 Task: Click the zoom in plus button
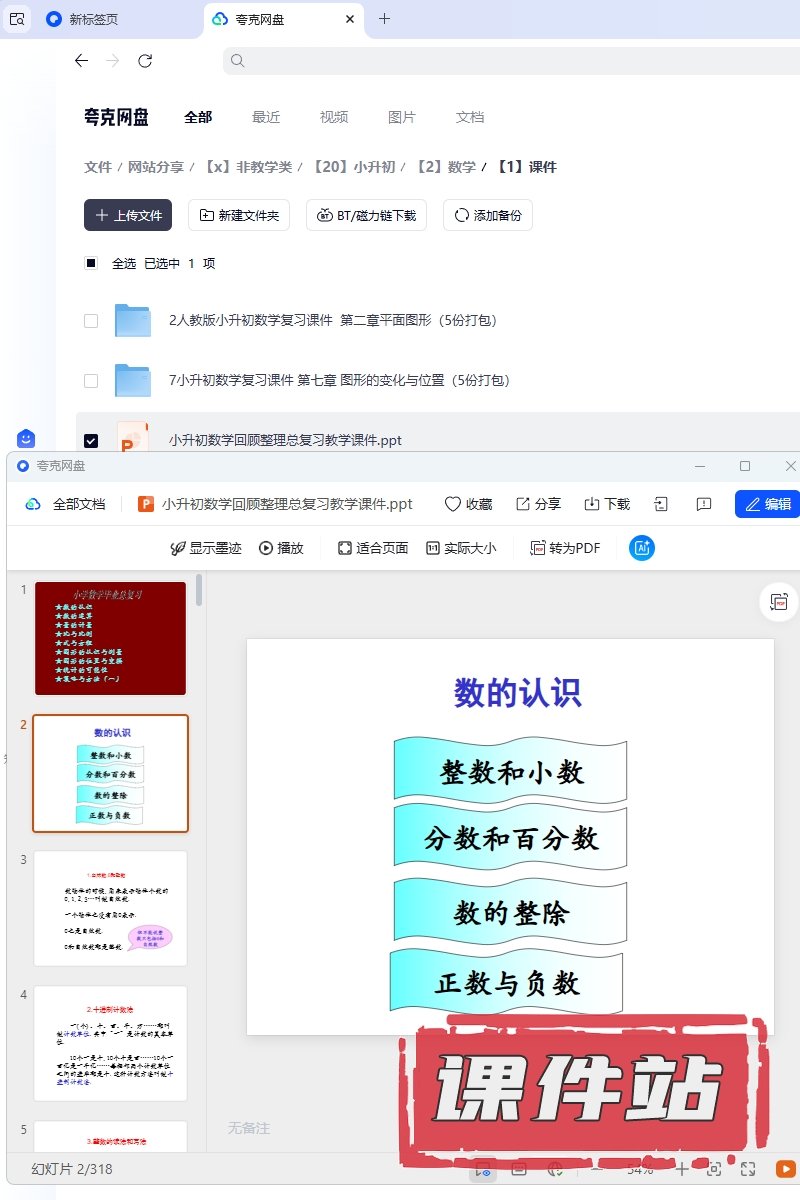pos(682,1169)
